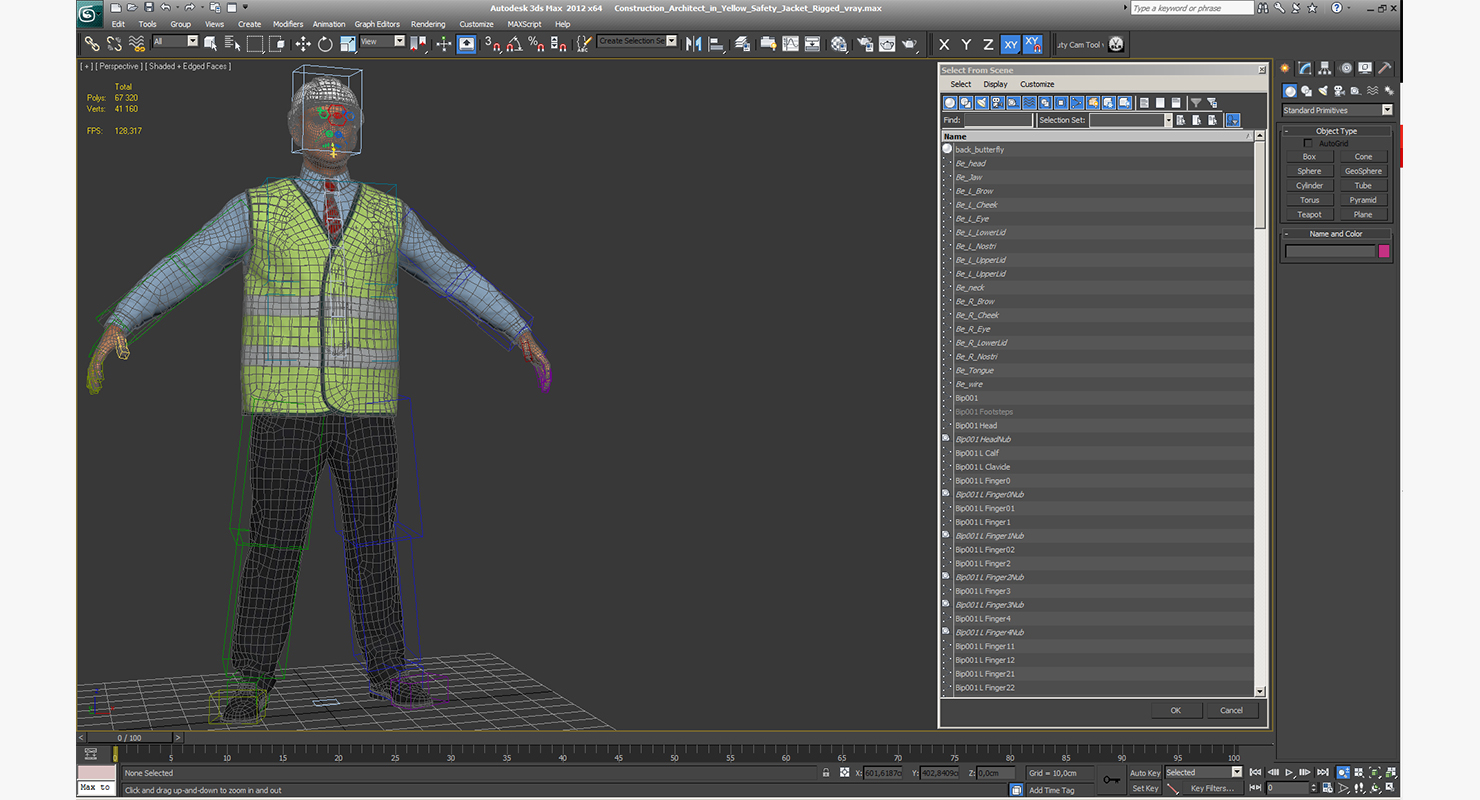Select Shapes category in Create panel
Image resolution: width=1480 pixels, height=800 pixels.
pos(1307,91)
